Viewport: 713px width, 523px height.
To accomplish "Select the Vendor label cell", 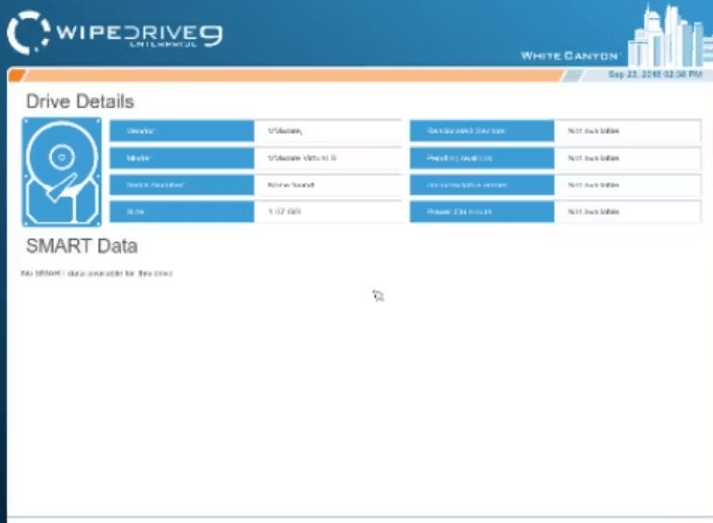I will [181, 131].
